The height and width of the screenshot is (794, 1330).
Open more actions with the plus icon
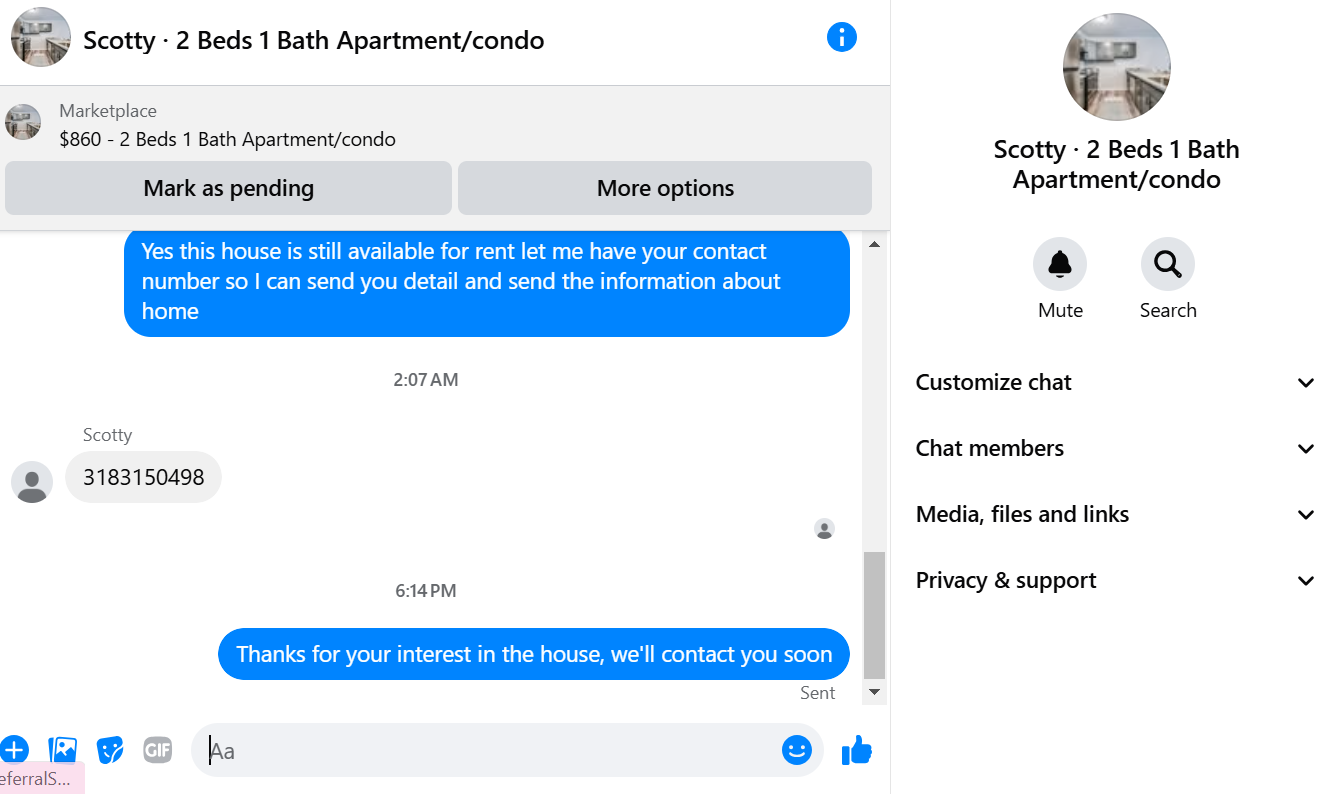point(14,749)
